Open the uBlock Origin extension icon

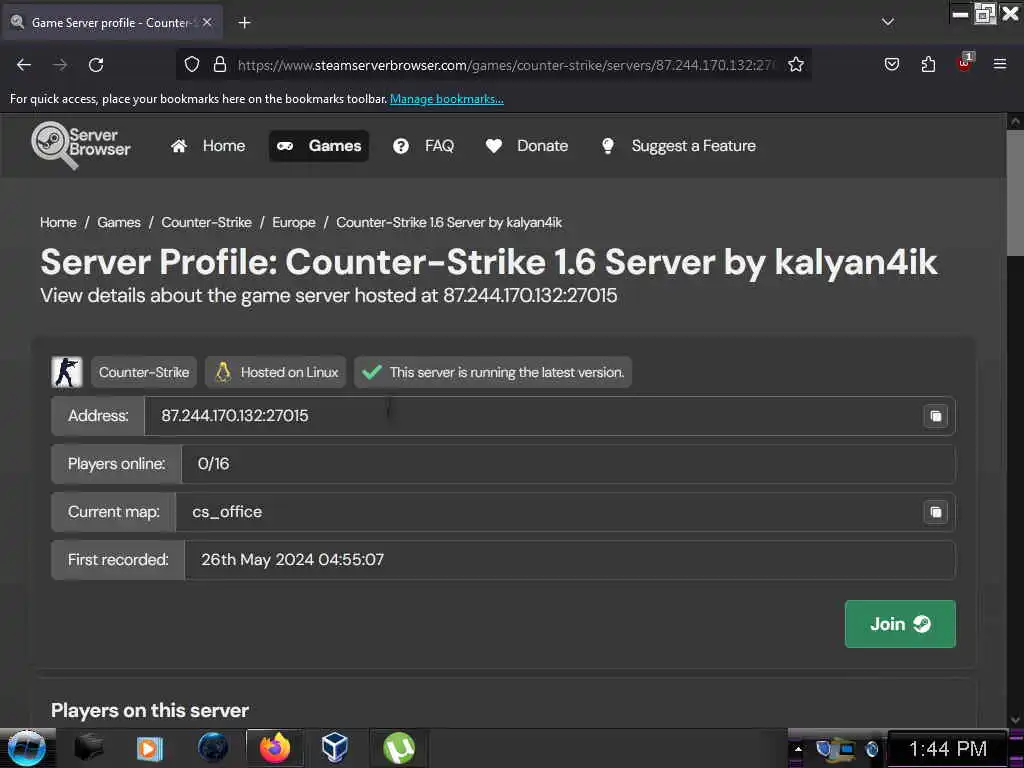[964, 63]
